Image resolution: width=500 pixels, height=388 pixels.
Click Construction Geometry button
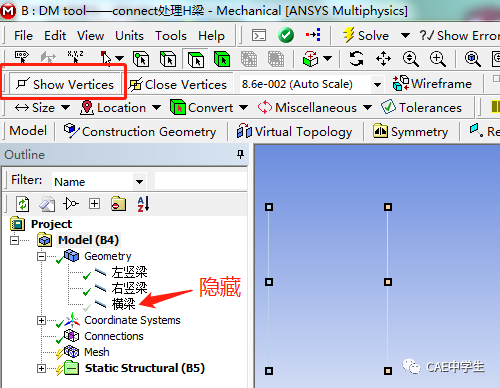140,131
